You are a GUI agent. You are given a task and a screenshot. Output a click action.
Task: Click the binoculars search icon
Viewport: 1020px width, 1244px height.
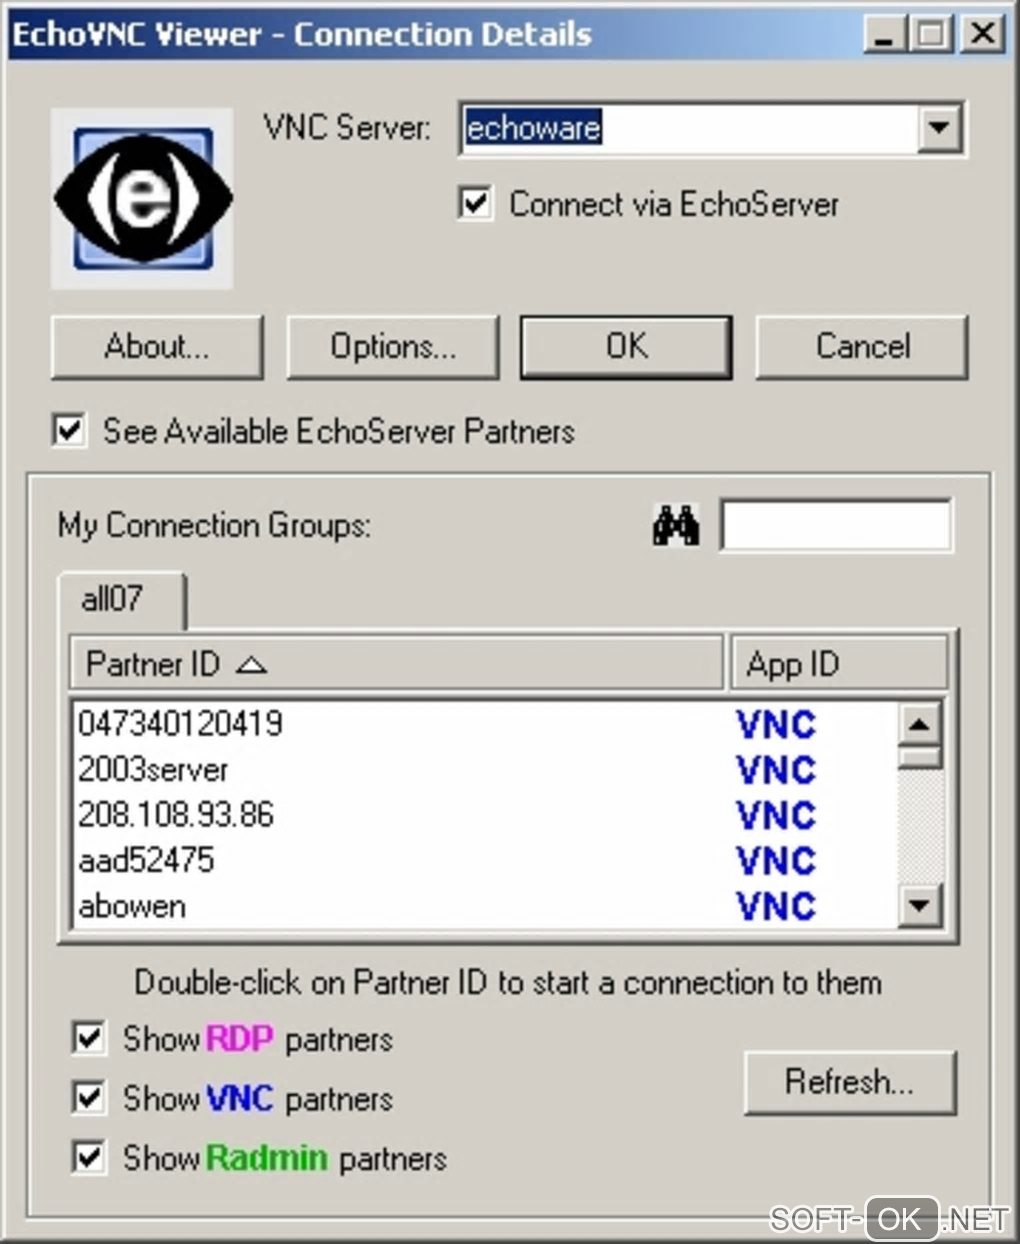pos(676,525)
